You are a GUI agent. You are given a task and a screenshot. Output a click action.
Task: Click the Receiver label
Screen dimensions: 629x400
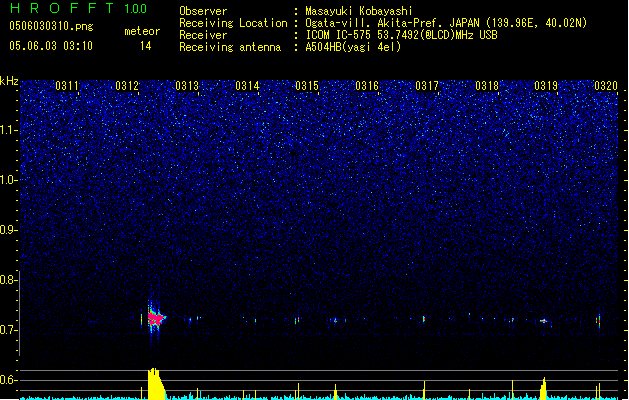(203, 35)
